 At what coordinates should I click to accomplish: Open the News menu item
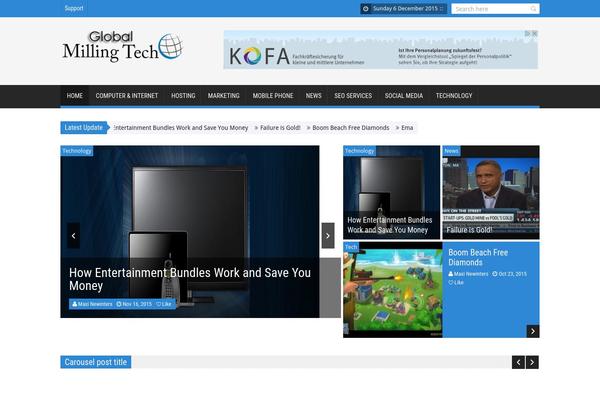pyautogui.click(x=313, y=96)
